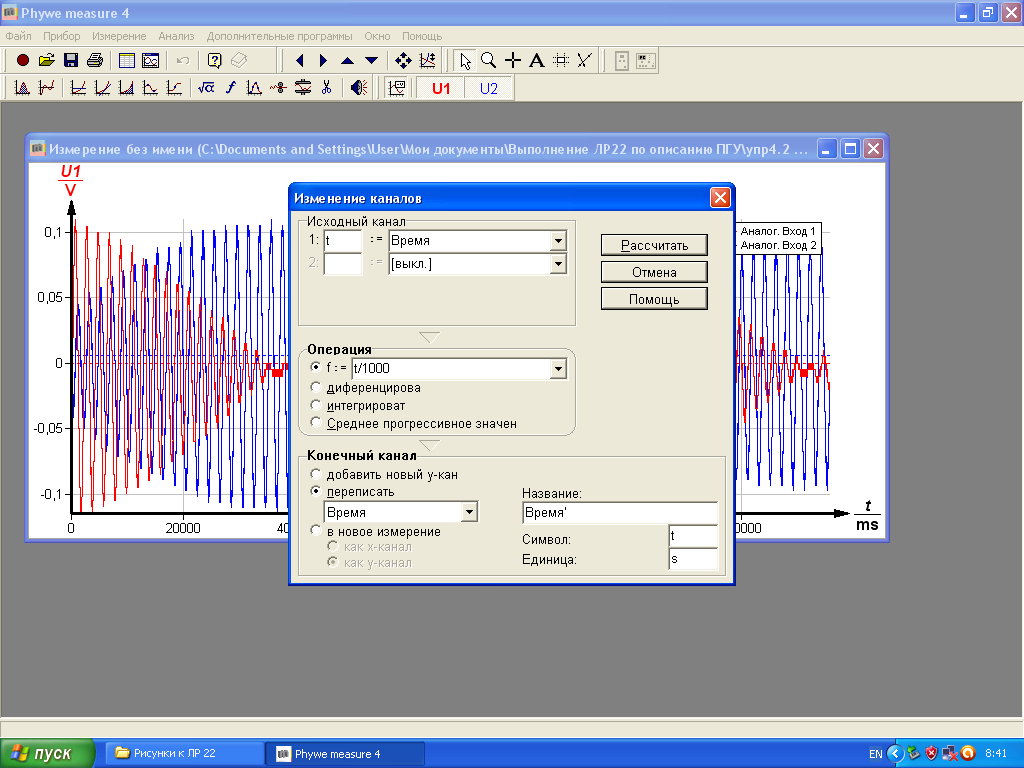Select 'добавить новый y-кан' radio
The image size is (1024, 768).
point(315,474)
